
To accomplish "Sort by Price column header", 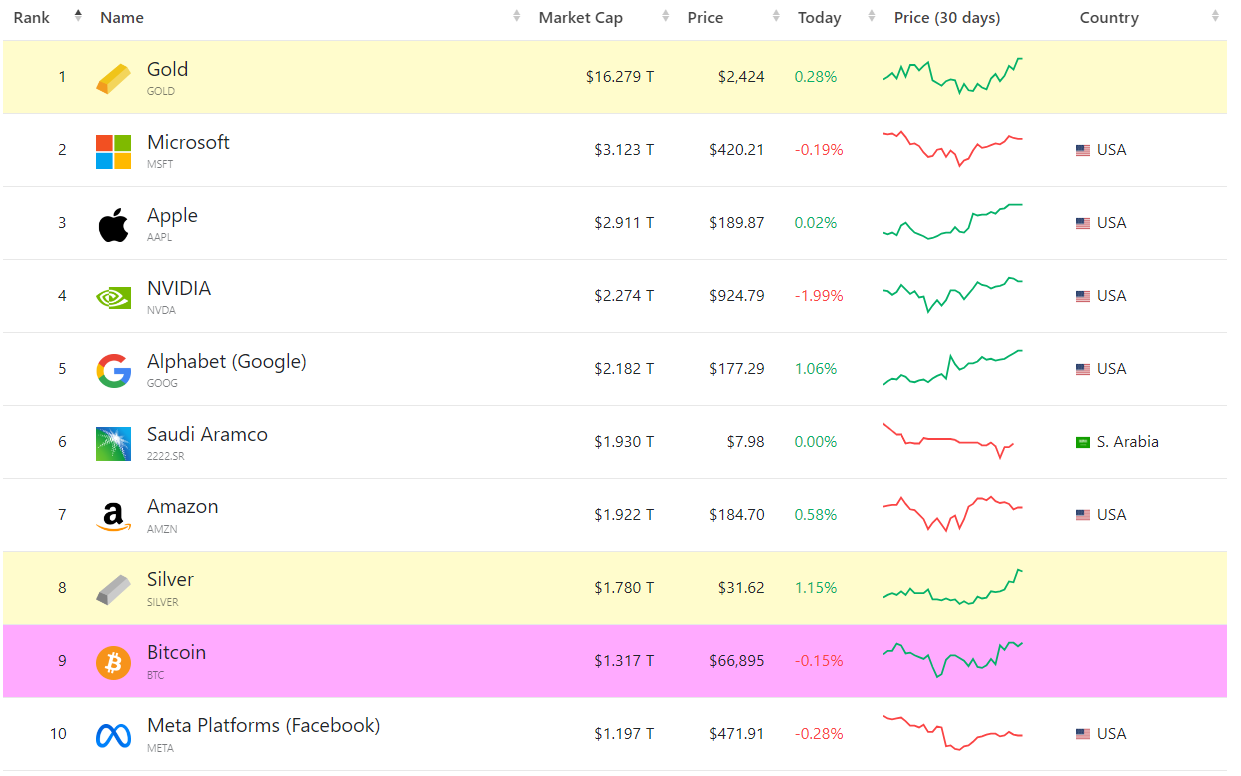I will [x=705, y=18].
